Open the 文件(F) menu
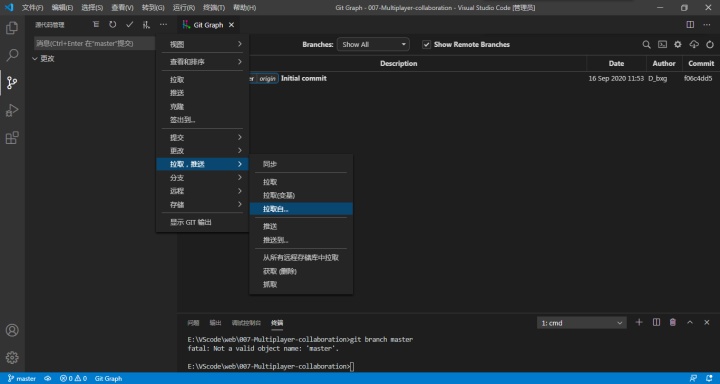This screenshot has width=720, height=384. point(33,8)
